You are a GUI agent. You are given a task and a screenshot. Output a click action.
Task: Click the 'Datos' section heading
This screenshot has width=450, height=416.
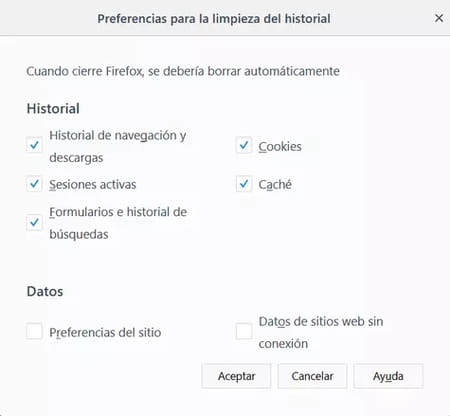[x=45, y=291]
